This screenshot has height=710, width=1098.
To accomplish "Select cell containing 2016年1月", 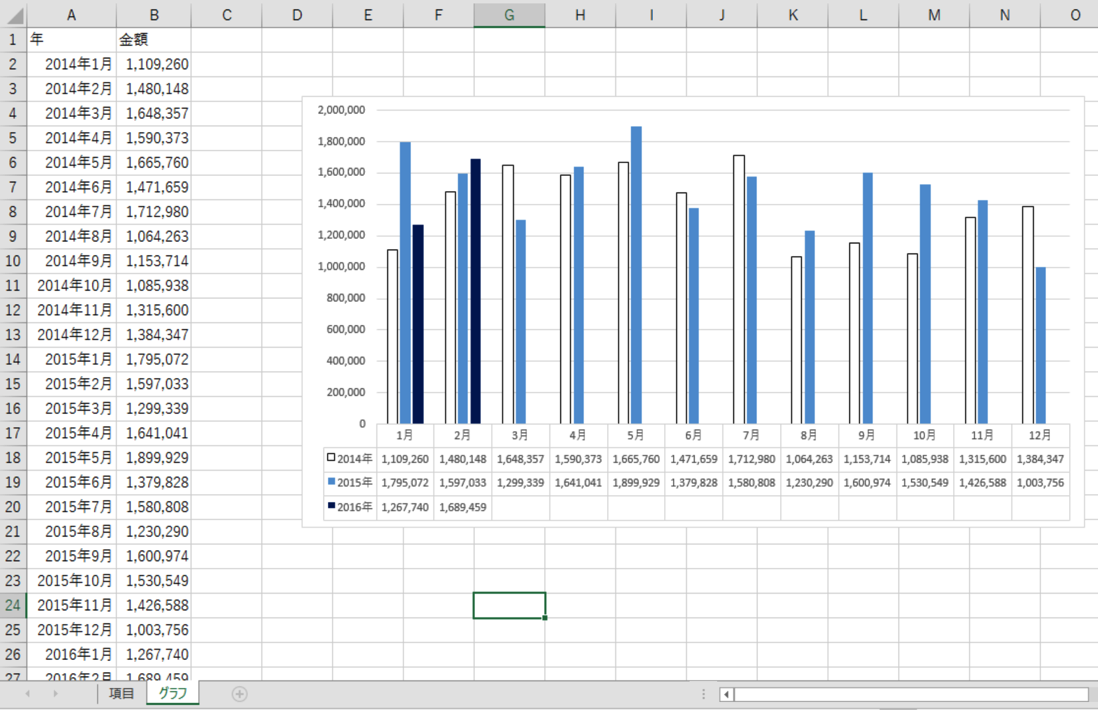I will pos(71,655).
